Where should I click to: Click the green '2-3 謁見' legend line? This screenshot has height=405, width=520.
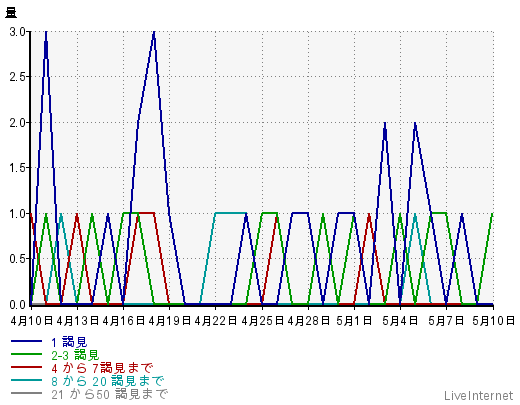(x=26, y=354)
